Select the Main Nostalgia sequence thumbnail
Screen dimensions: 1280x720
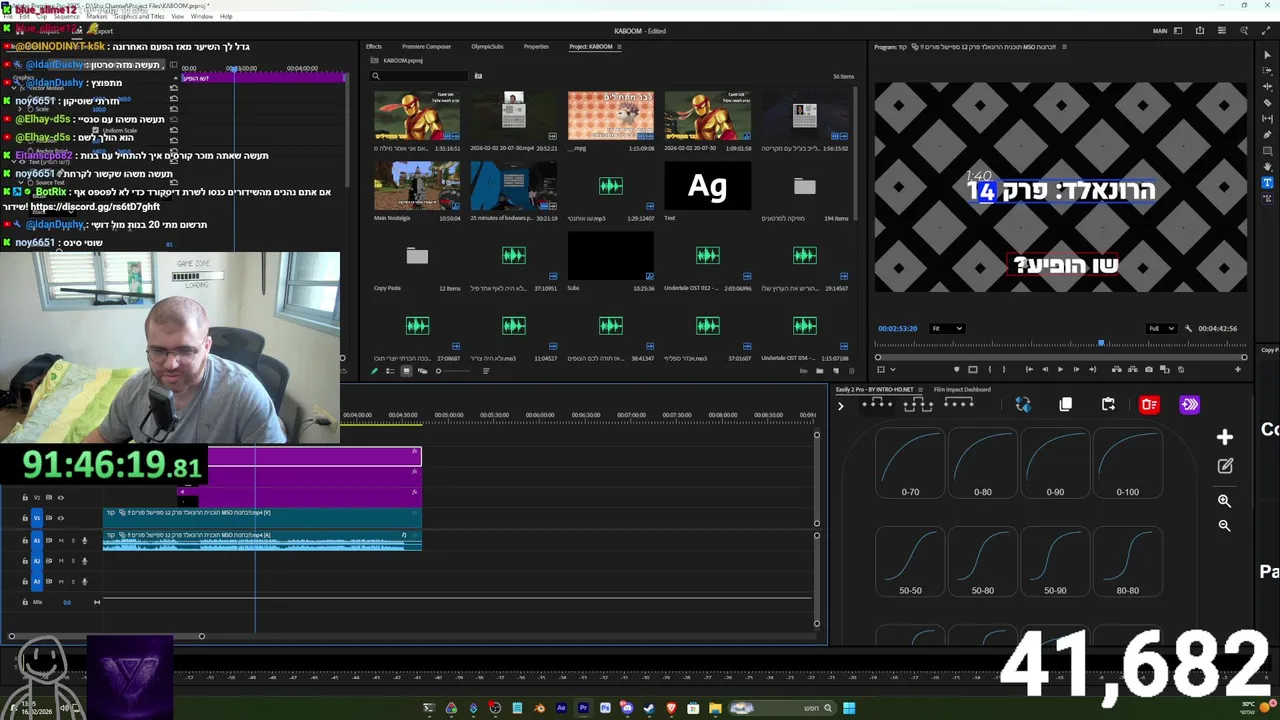click(x=417, y=185)
